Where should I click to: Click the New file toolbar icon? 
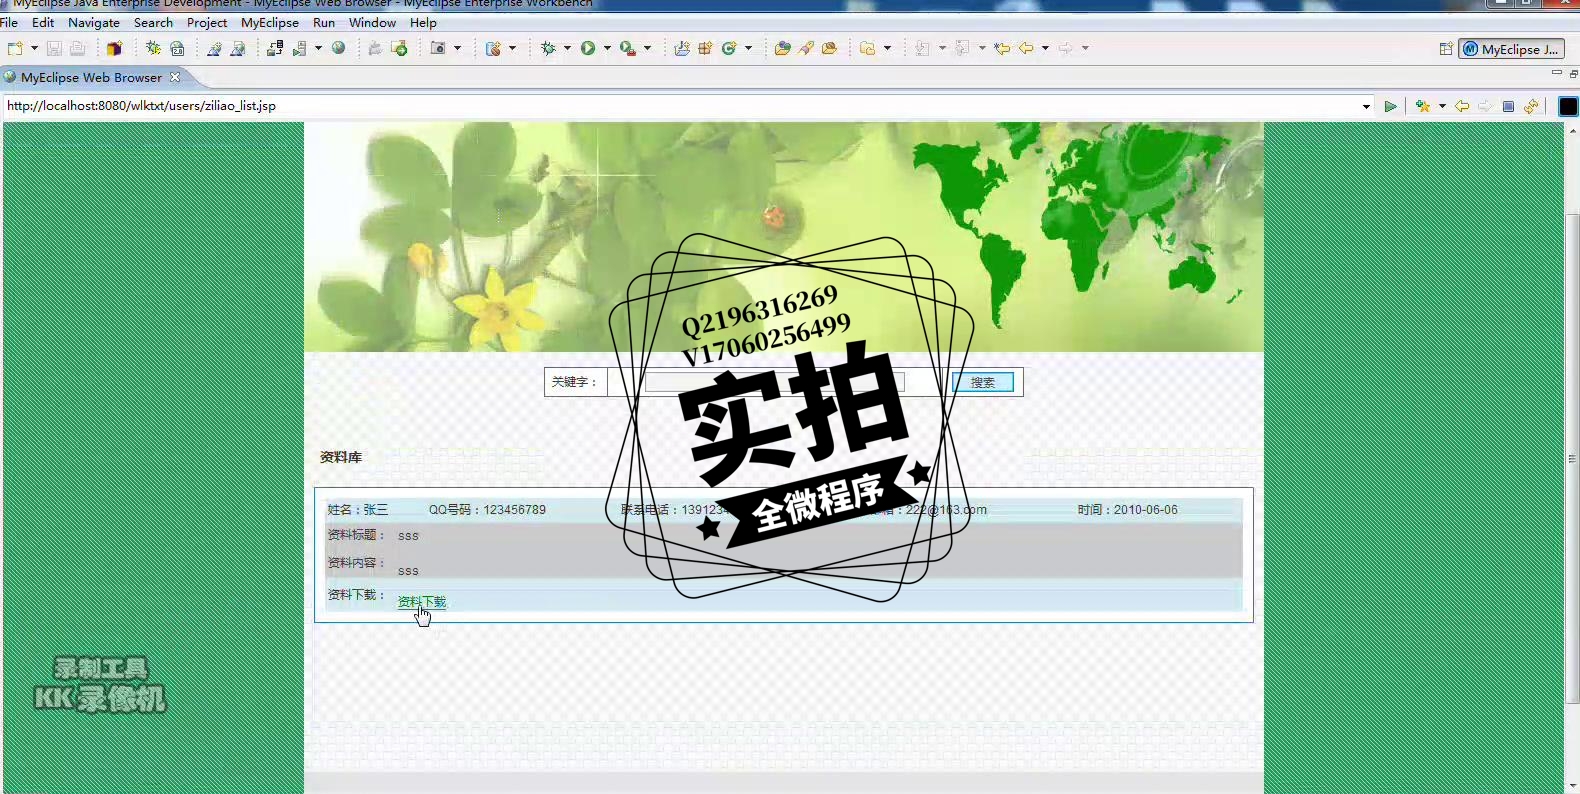tap(15, 48)
